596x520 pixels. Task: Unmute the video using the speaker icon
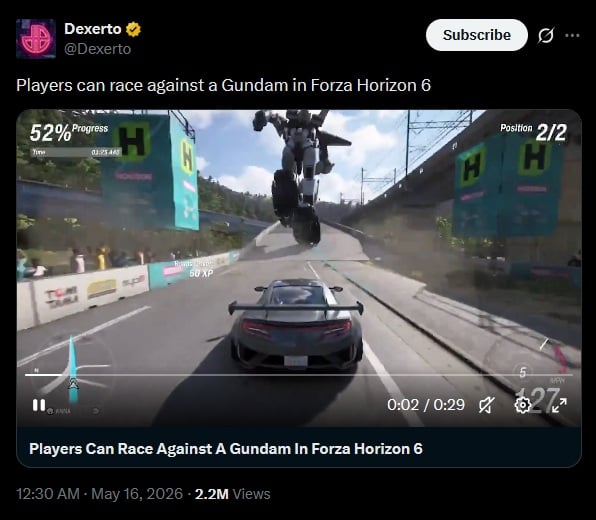coord(487,405)
